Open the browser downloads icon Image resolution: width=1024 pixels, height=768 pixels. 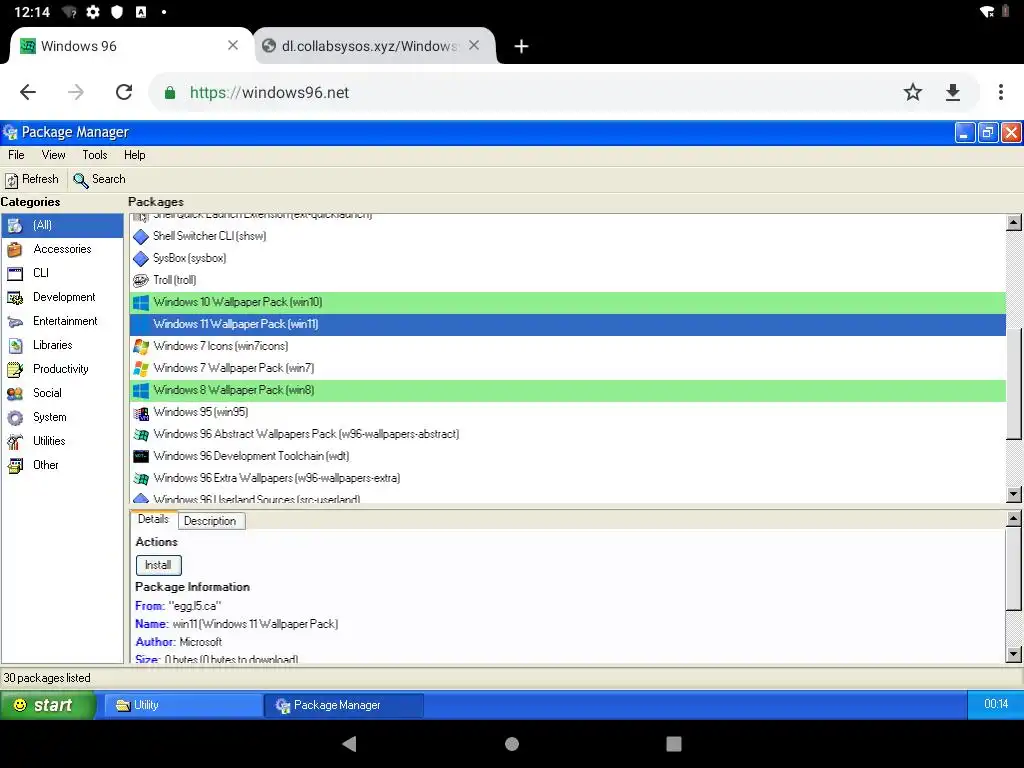coord(953,92)
